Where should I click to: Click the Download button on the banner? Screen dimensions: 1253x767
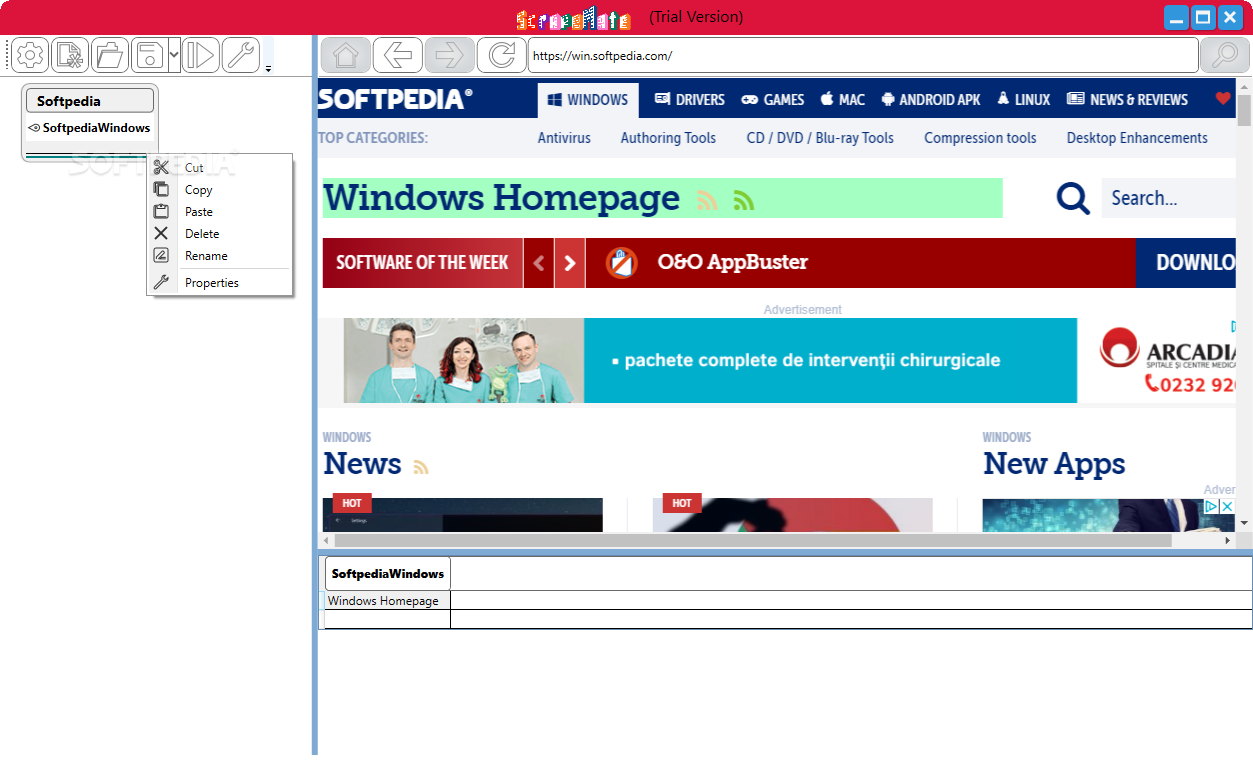[x=1186, y=263]
